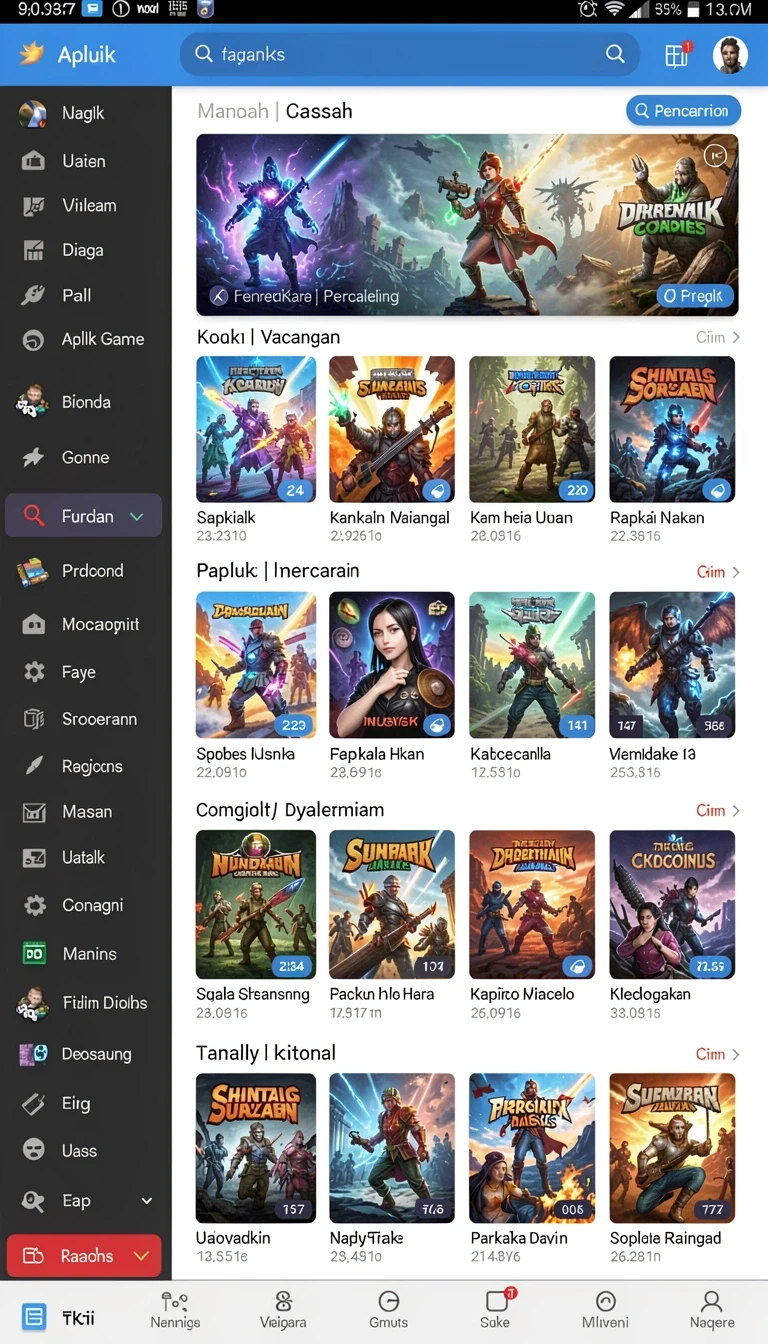The width and height of the screenshot is (768, 1344).
Task: Open Conagni gear icon
Action: click(34, 906)
